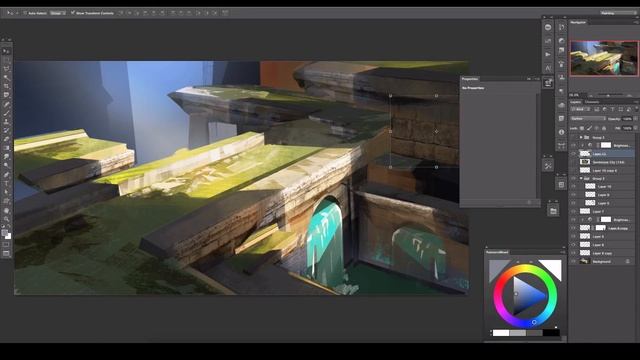Open the Auto-Select Group dropdown
This screenshot has width=640, height=360.
coord(58,13)
